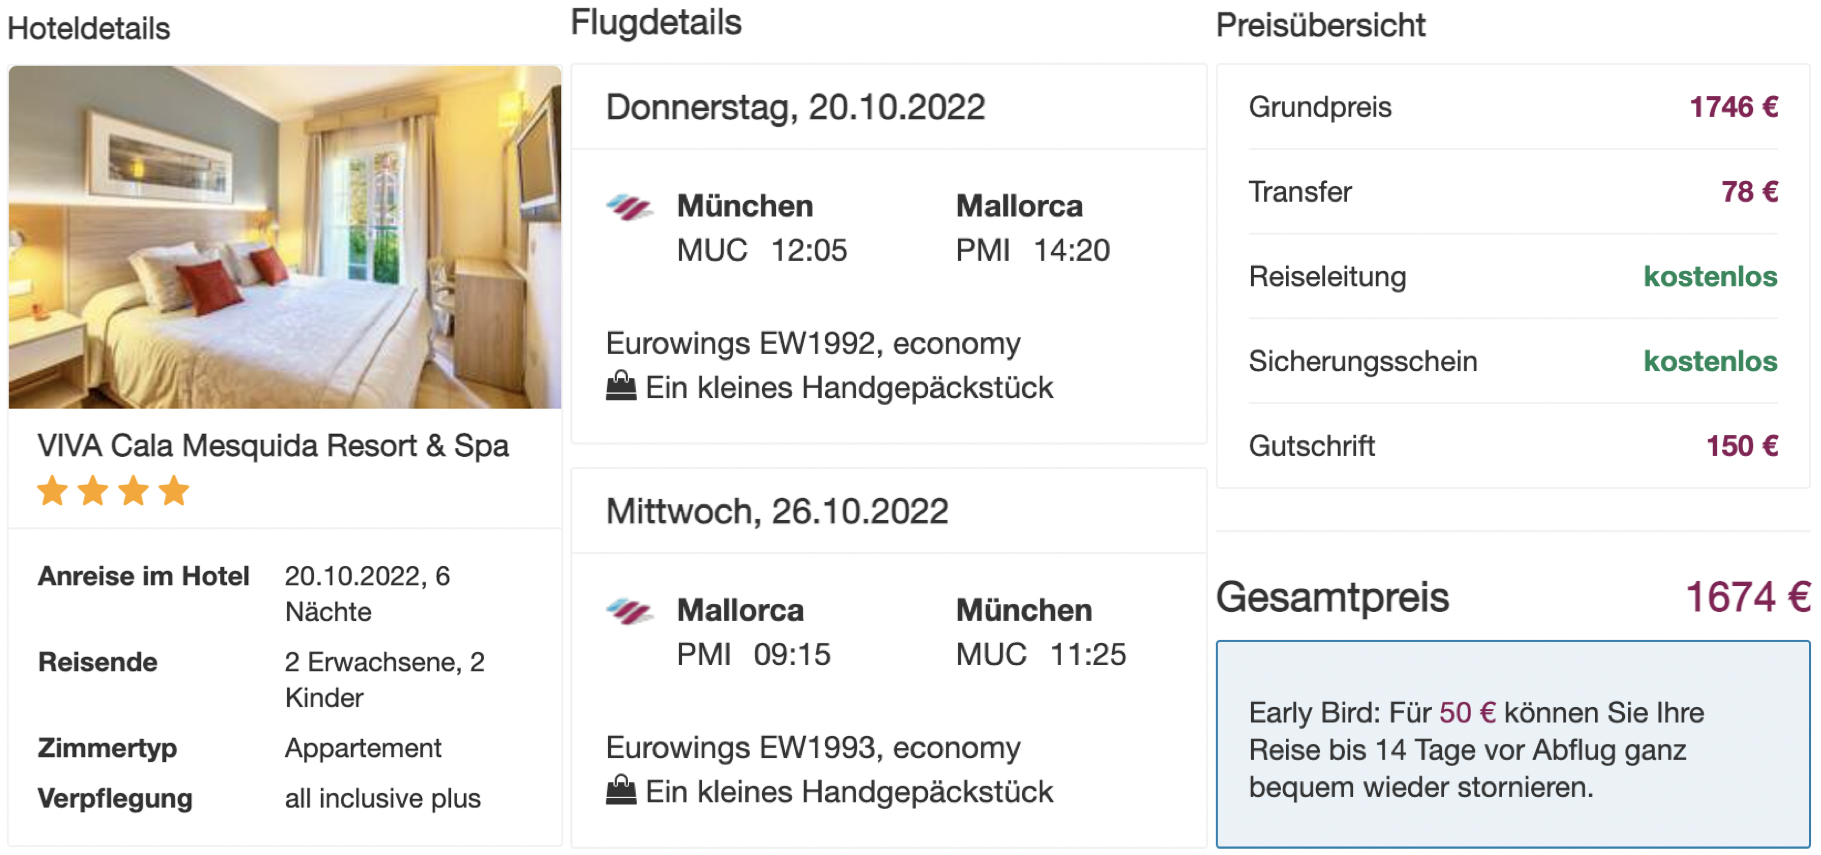
Task: Click the Eurowings logo for return flight
Action: tap(630, 611)
